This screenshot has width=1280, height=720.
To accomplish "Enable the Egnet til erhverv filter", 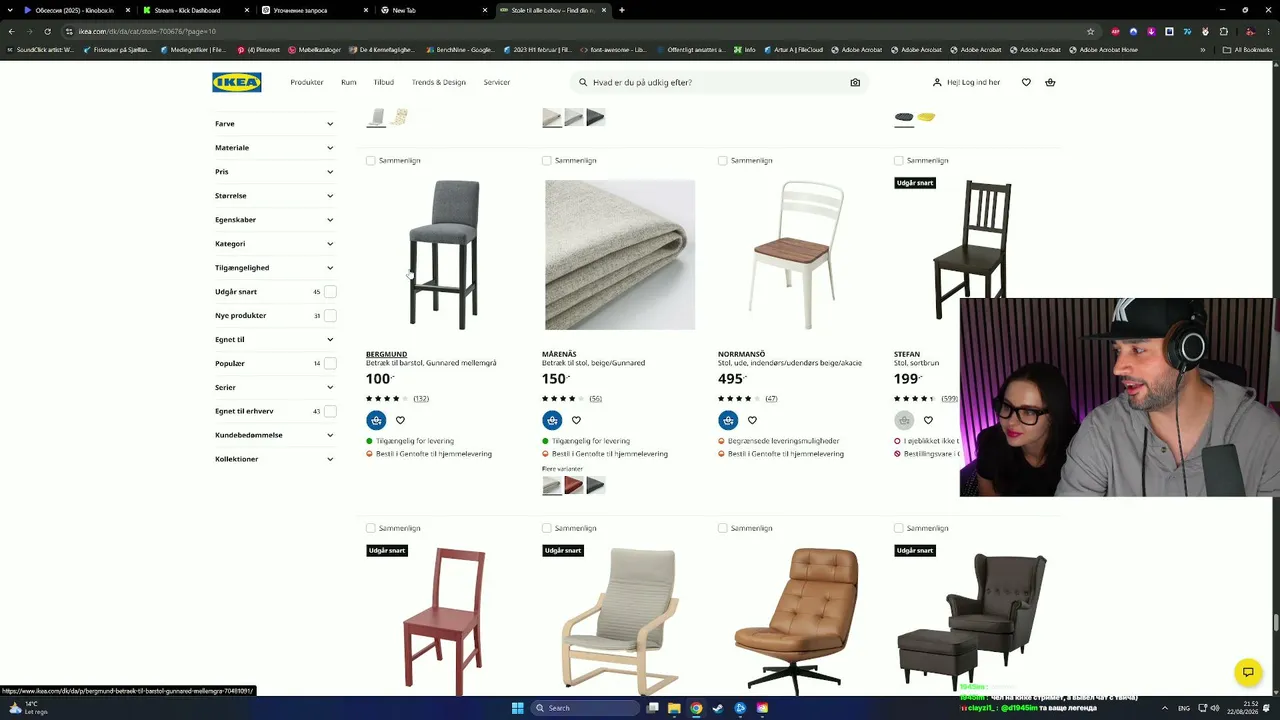I will (330, 412).
